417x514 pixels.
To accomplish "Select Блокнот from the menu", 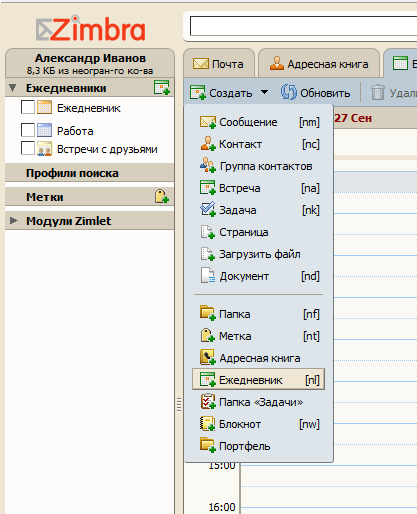I will tap(259, 424).
